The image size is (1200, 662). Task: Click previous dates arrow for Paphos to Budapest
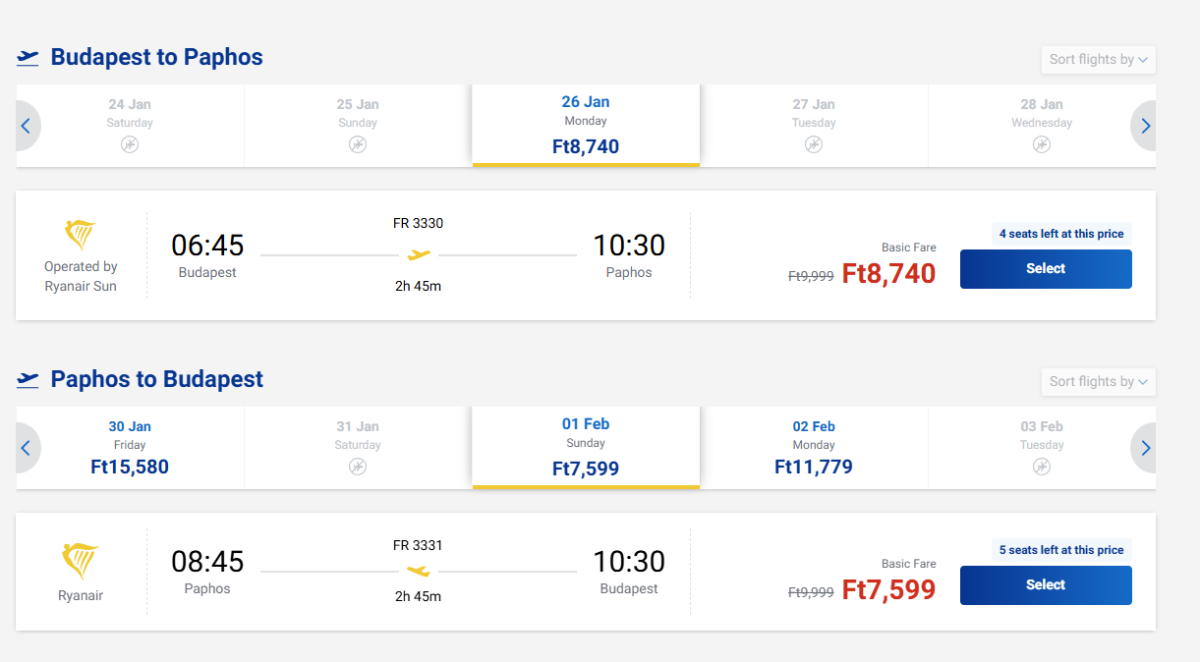pyautogui.click(x=26, y=448)
